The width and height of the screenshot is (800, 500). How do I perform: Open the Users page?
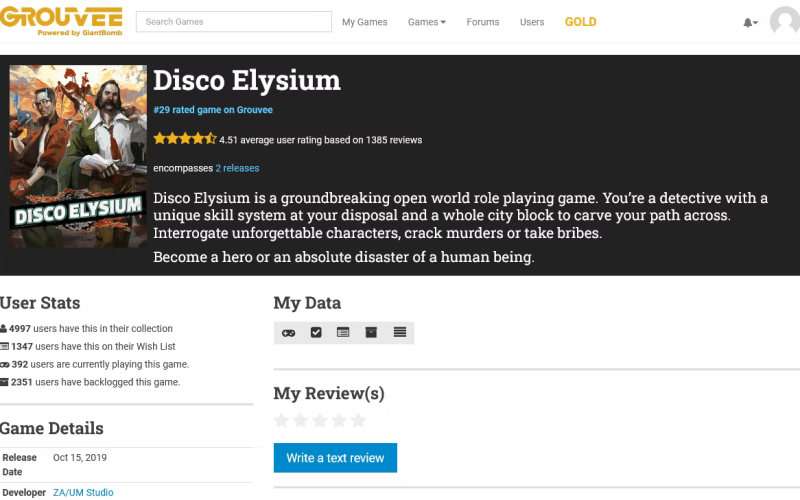[532, 22]
